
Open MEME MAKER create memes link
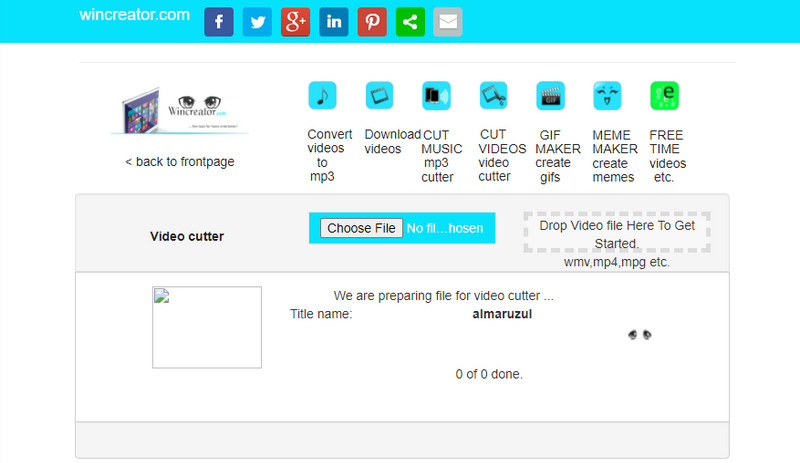615,156
